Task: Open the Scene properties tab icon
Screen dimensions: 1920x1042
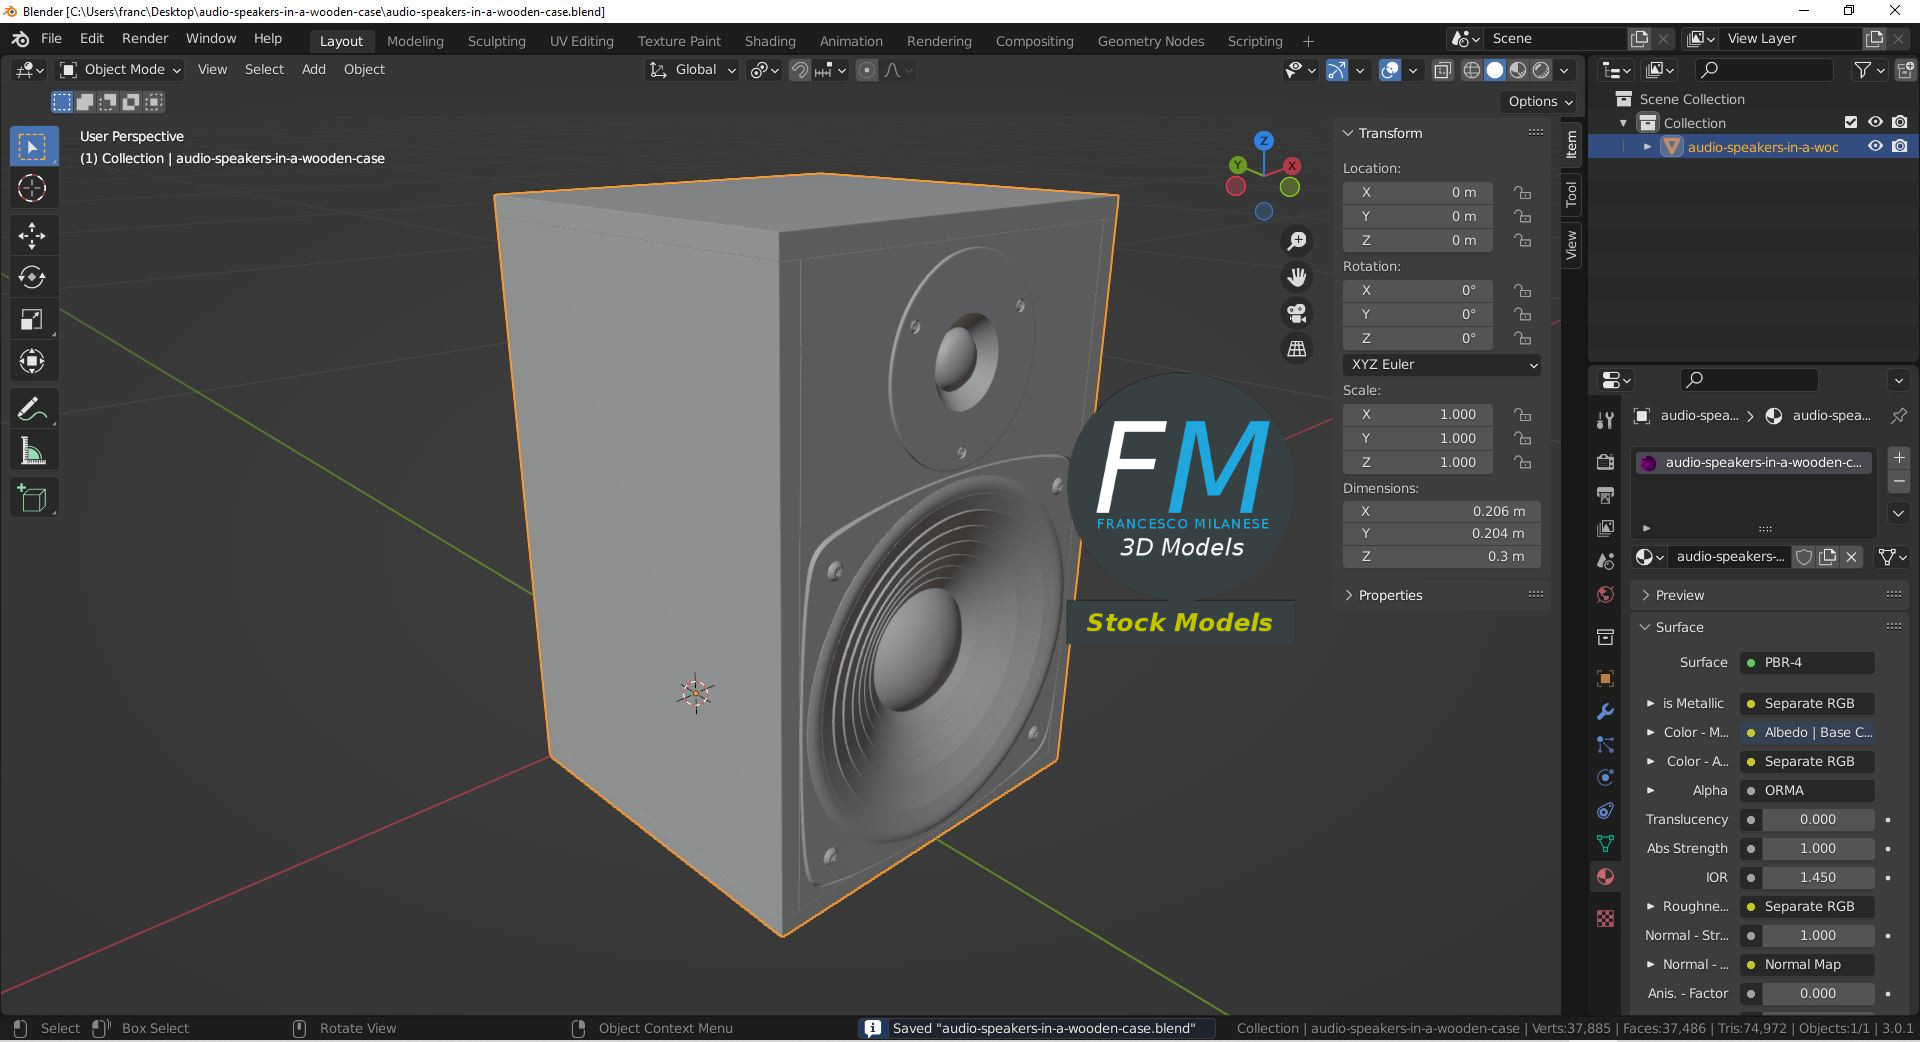Action: click(1605, 561)
